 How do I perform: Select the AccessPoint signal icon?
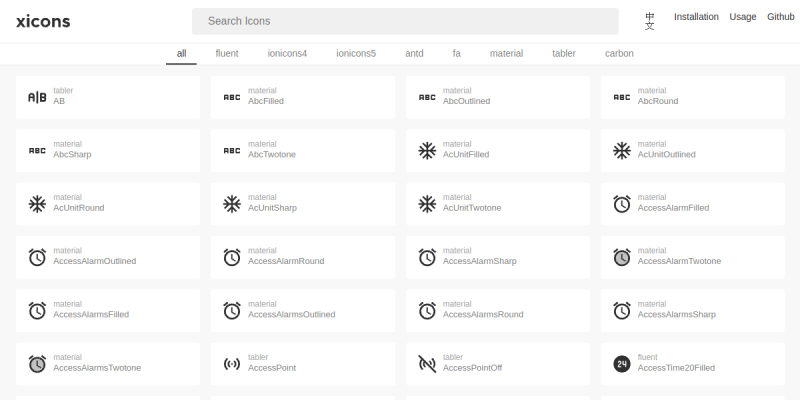click(232, 364)
